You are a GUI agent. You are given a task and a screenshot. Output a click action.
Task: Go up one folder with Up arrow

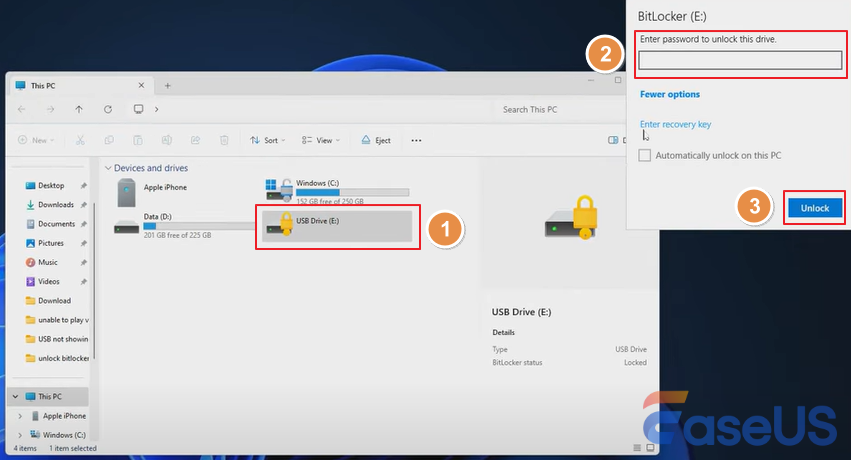[79, 109]
